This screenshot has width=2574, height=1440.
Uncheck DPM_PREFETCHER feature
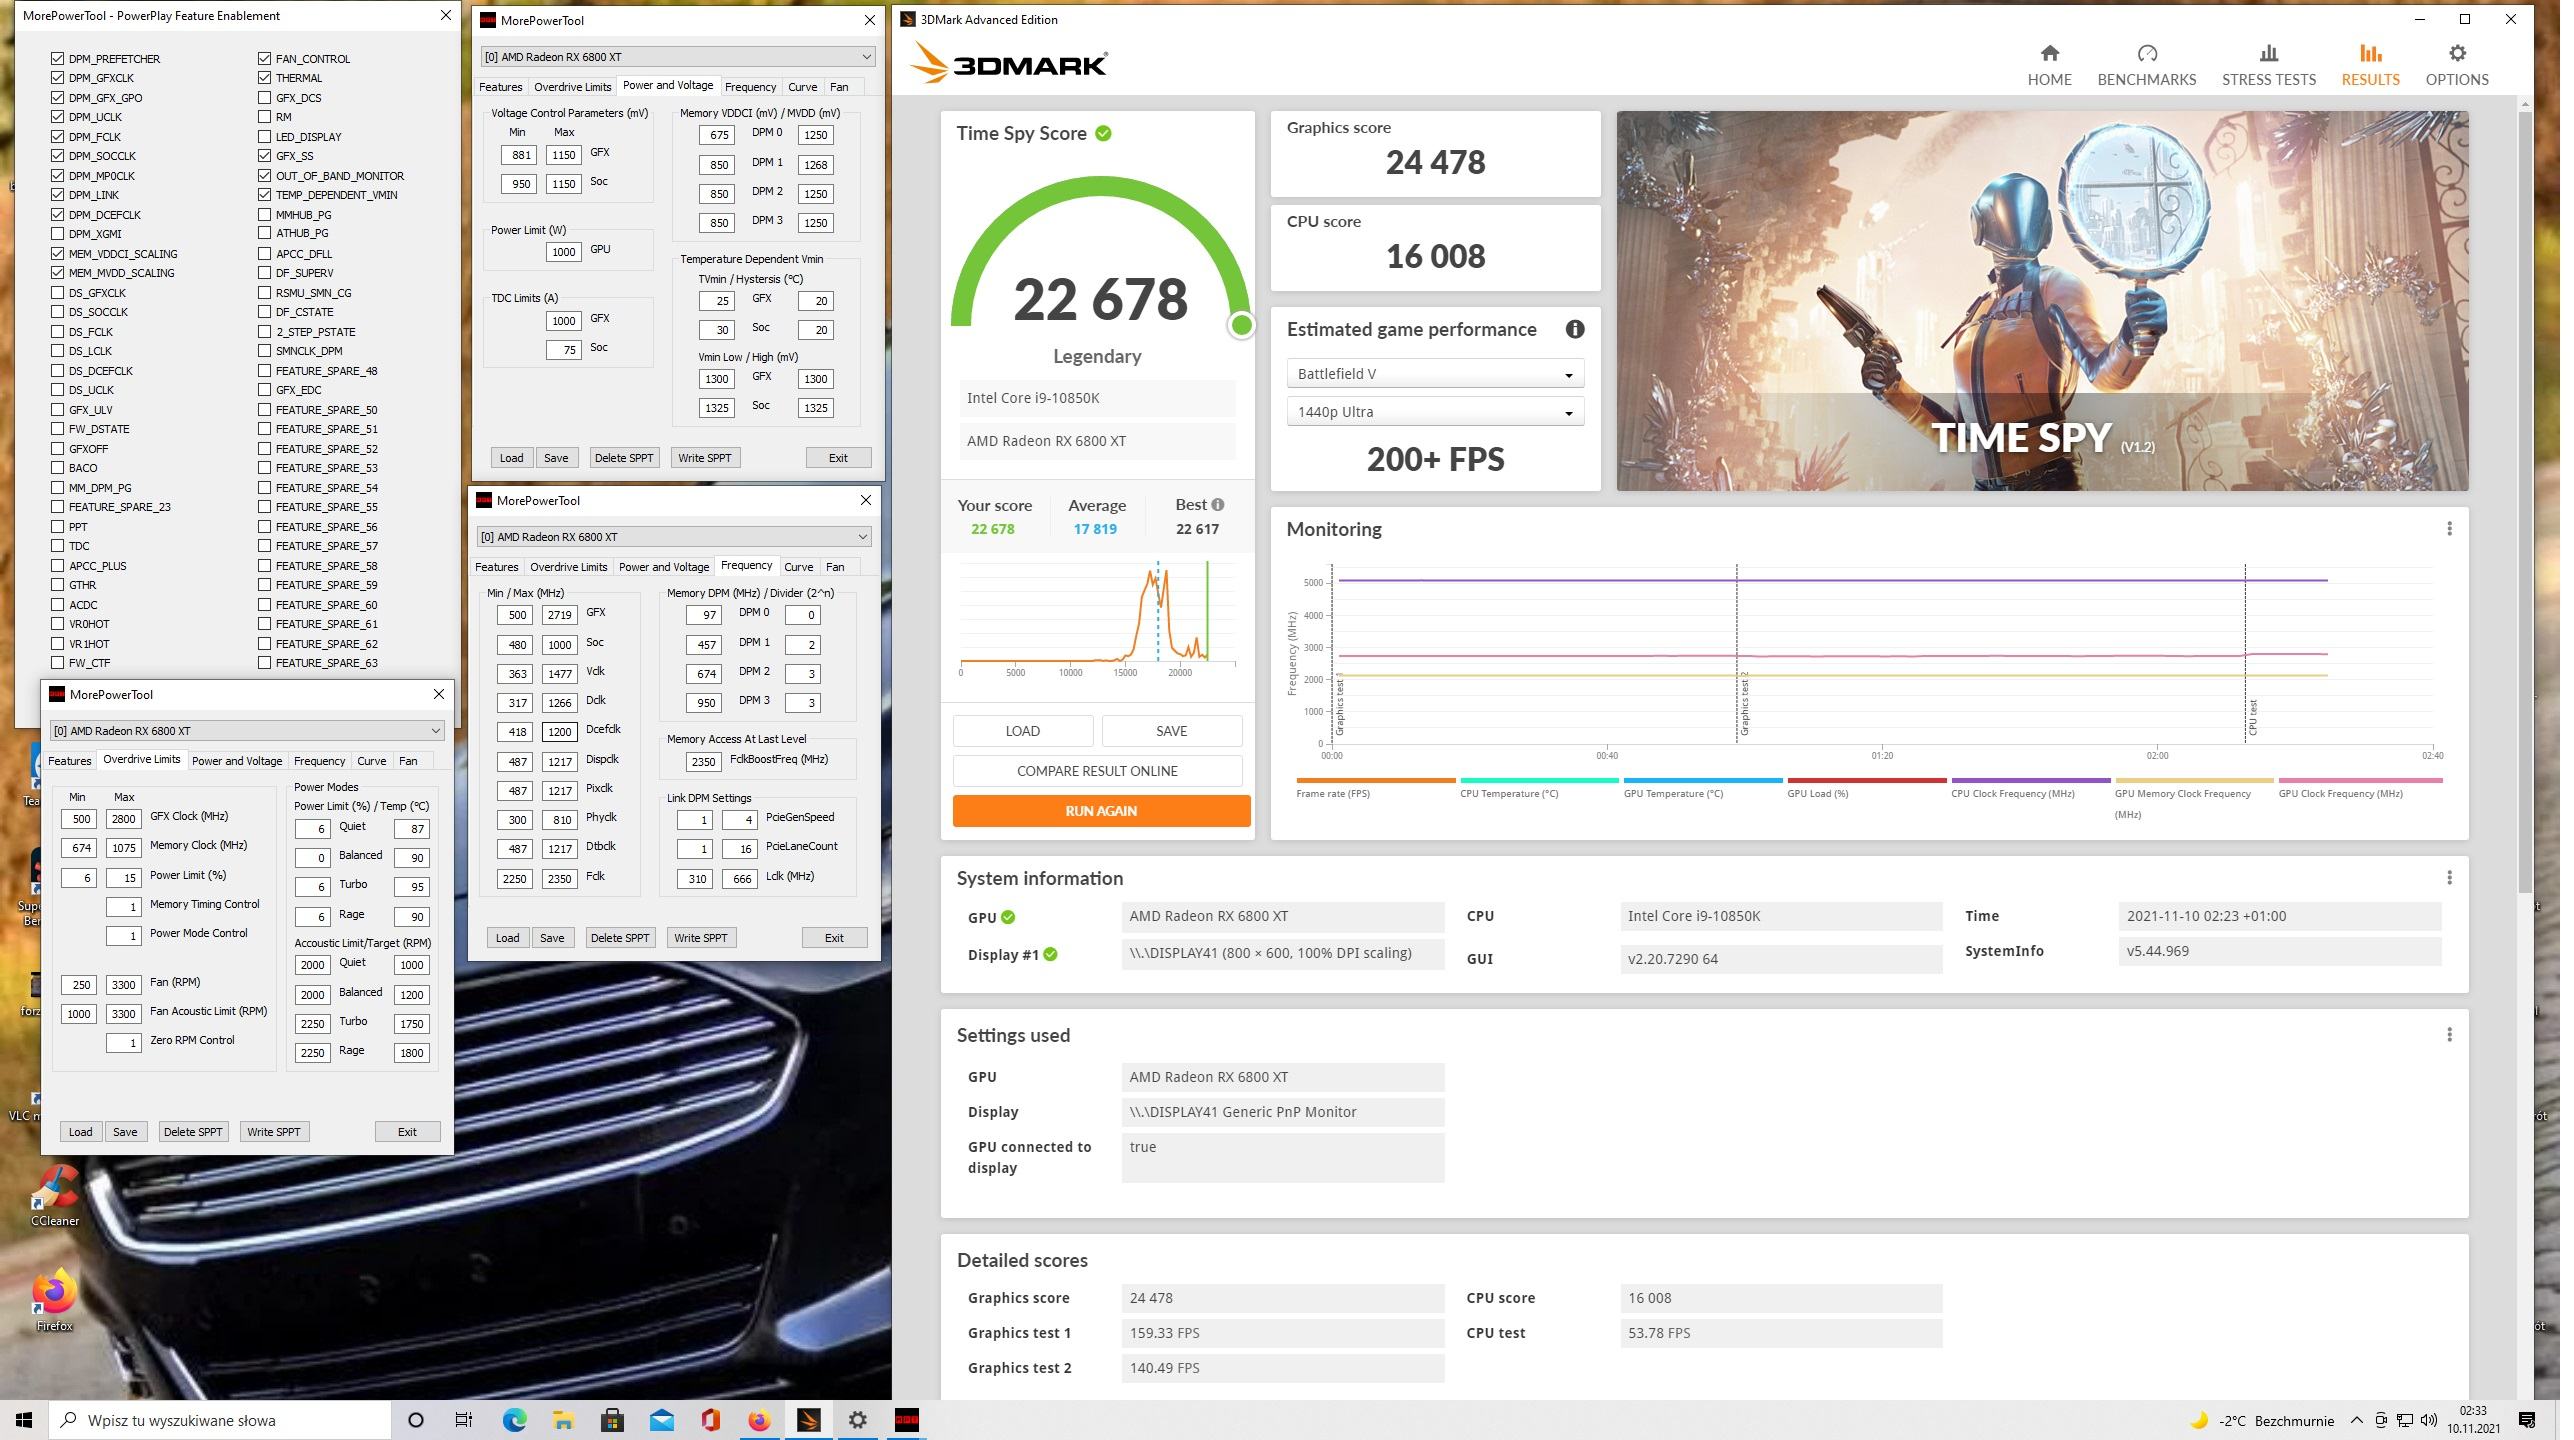57,59
